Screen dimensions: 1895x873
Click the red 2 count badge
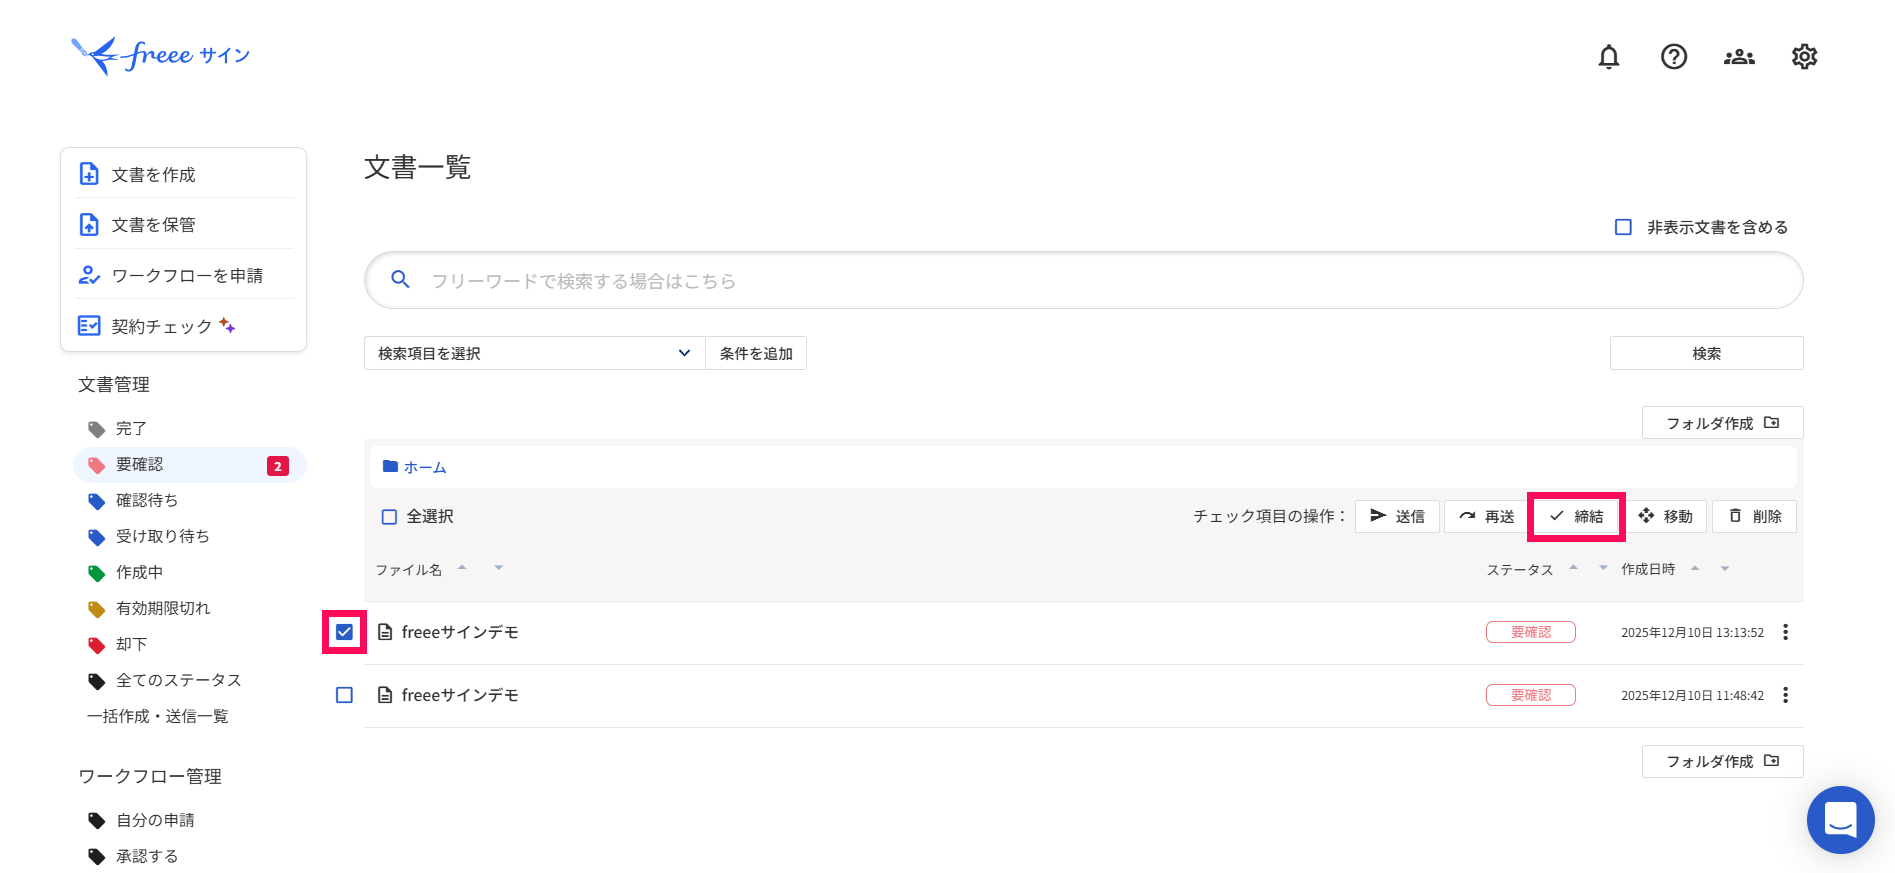coord(278,466)
